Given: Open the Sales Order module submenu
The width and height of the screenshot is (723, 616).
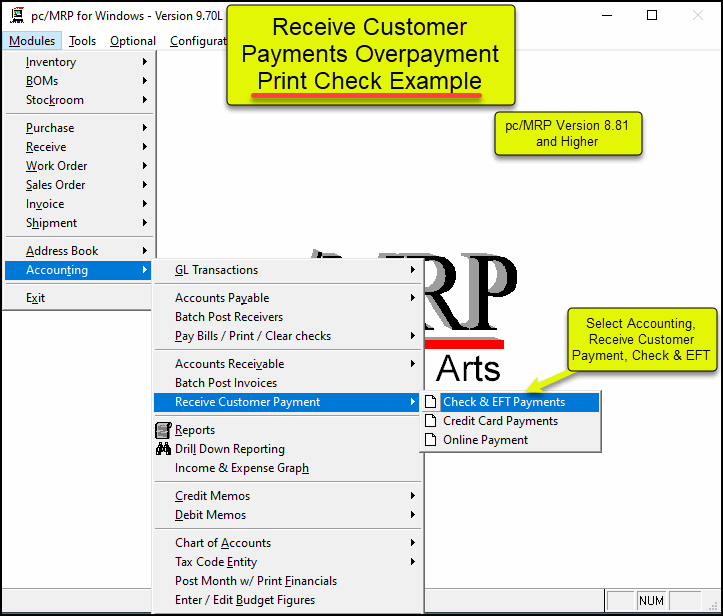Looking at the screenshot, I should (x=56, y=185).
